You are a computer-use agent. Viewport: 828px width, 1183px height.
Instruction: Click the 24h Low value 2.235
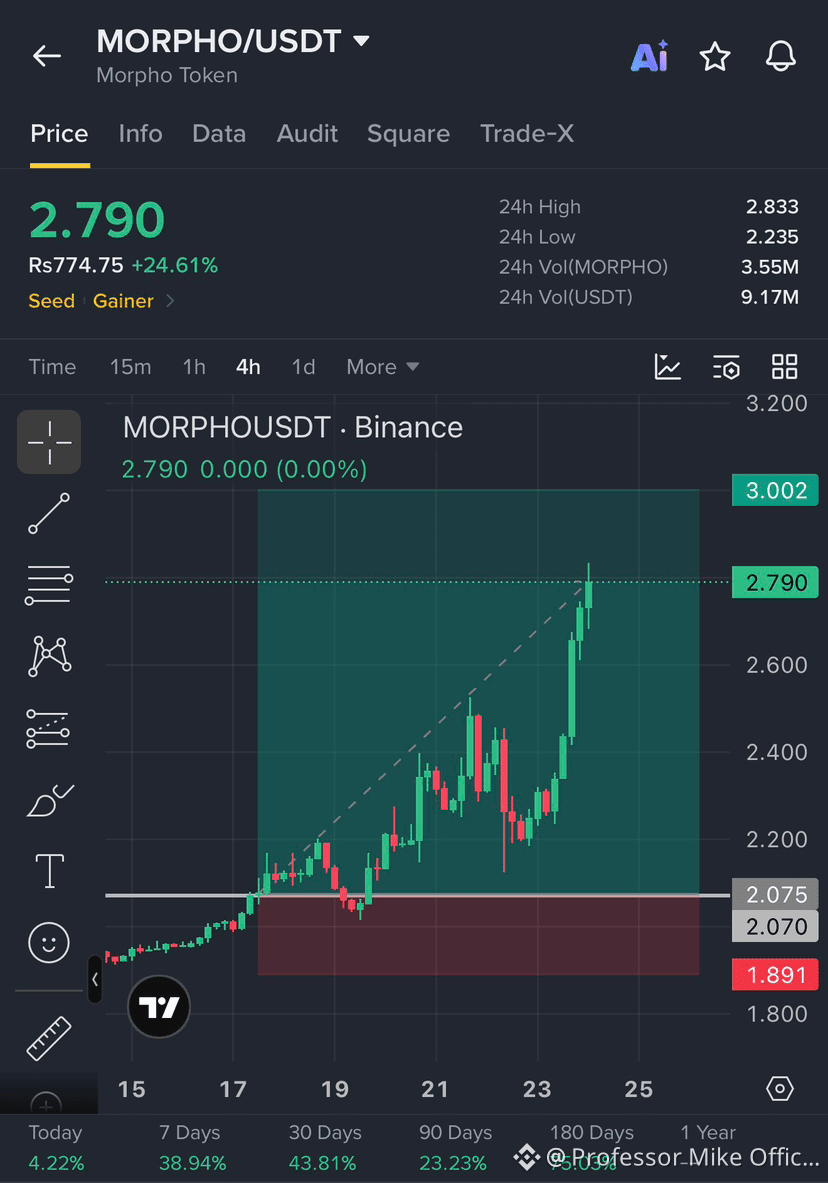[x=772, y=237]
